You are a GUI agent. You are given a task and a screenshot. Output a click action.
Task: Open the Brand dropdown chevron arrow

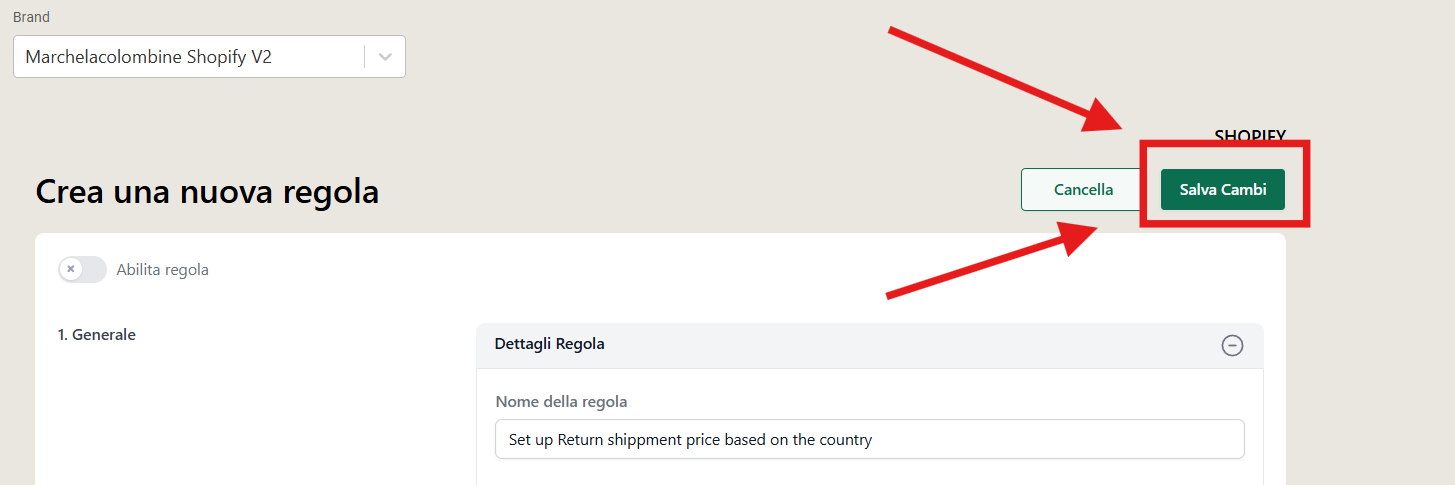click(385, 57)
